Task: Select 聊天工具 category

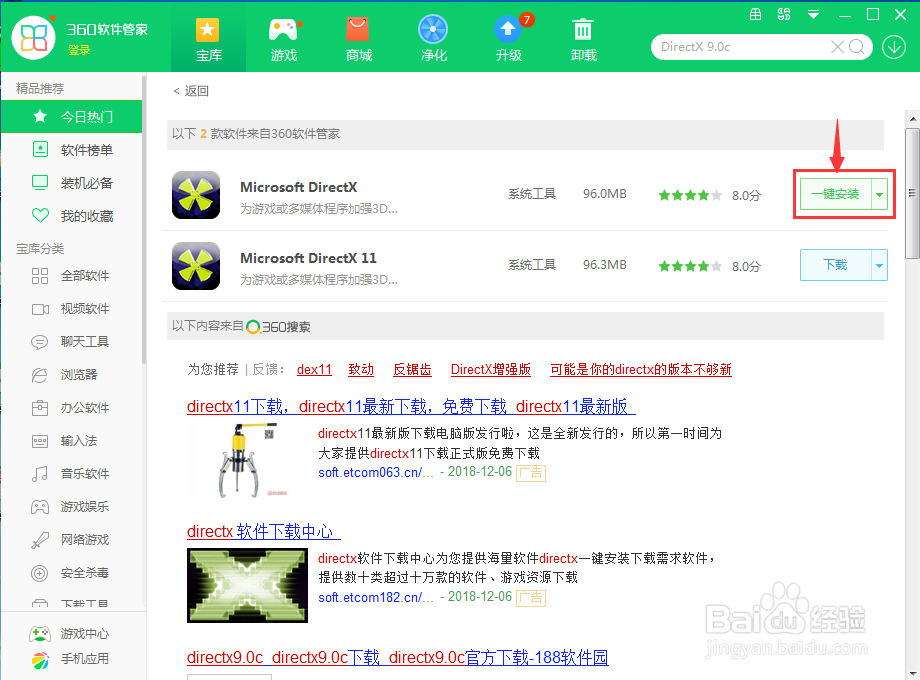Action: coord(72,341)
